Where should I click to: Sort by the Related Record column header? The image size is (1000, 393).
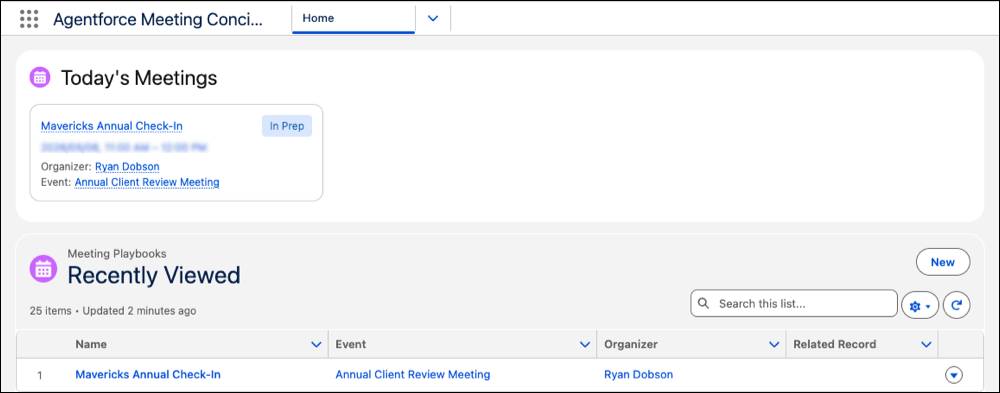835,345
